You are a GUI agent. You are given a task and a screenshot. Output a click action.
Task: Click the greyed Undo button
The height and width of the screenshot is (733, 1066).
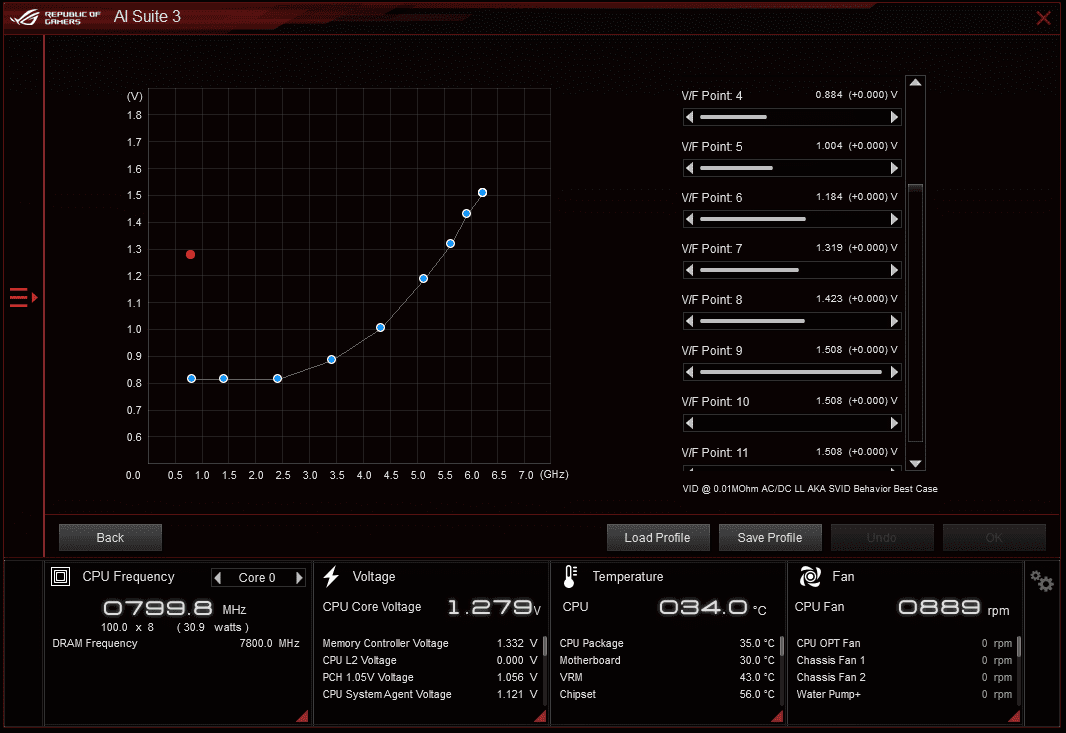(x=882, y=537)
